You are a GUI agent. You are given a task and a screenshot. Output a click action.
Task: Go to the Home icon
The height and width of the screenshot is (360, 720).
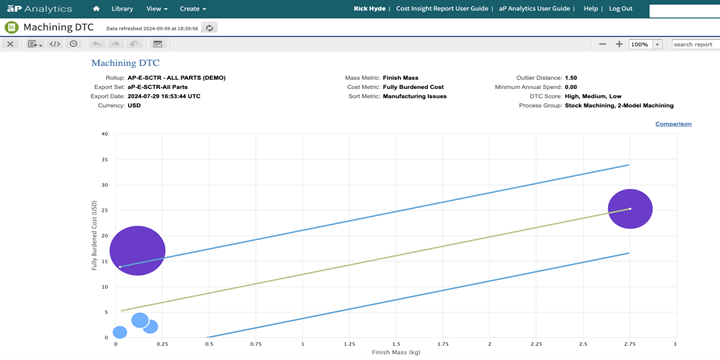coord(96,9)
